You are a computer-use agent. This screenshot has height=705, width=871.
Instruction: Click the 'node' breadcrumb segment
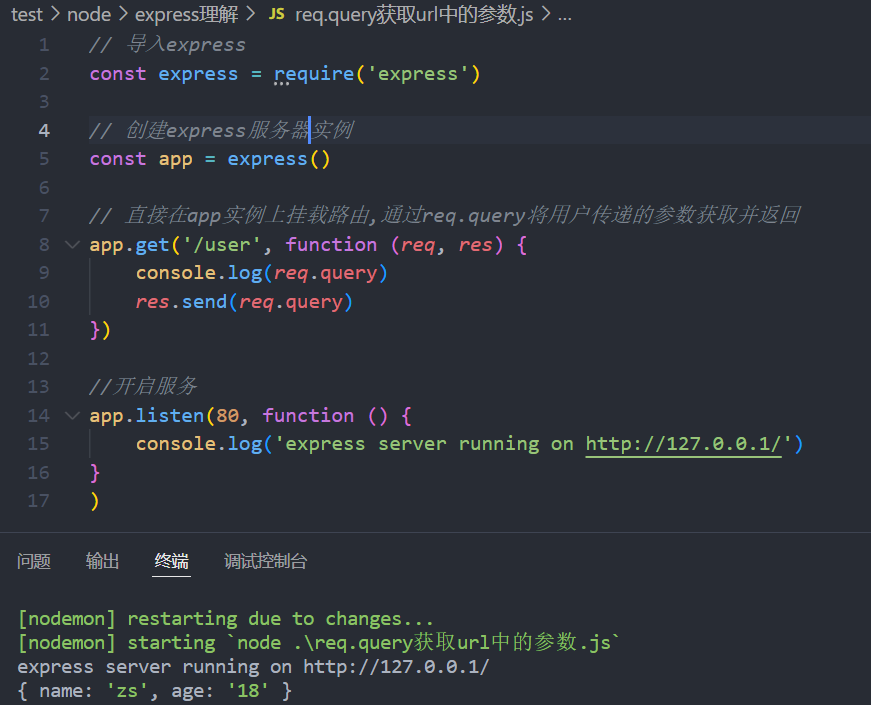click(89, 14)
